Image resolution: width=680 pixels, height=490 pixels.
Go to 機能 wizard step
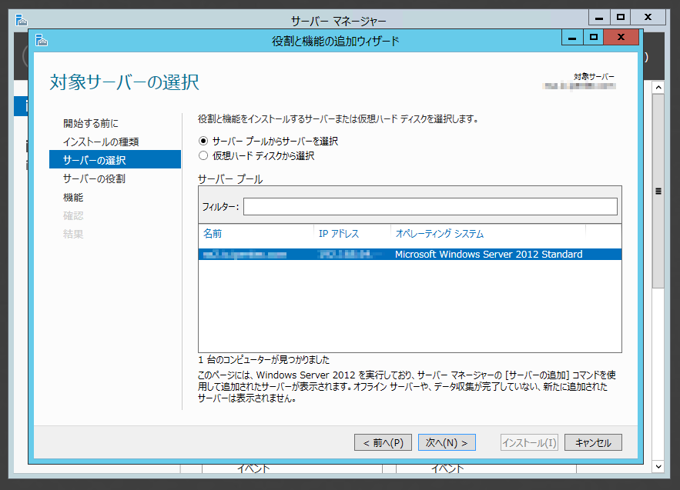pos(73,197)
